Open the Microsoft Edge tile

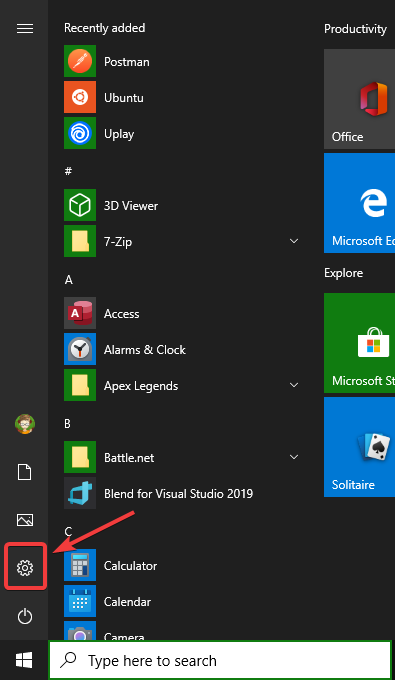pyautogui.click(x=359, y=203)
